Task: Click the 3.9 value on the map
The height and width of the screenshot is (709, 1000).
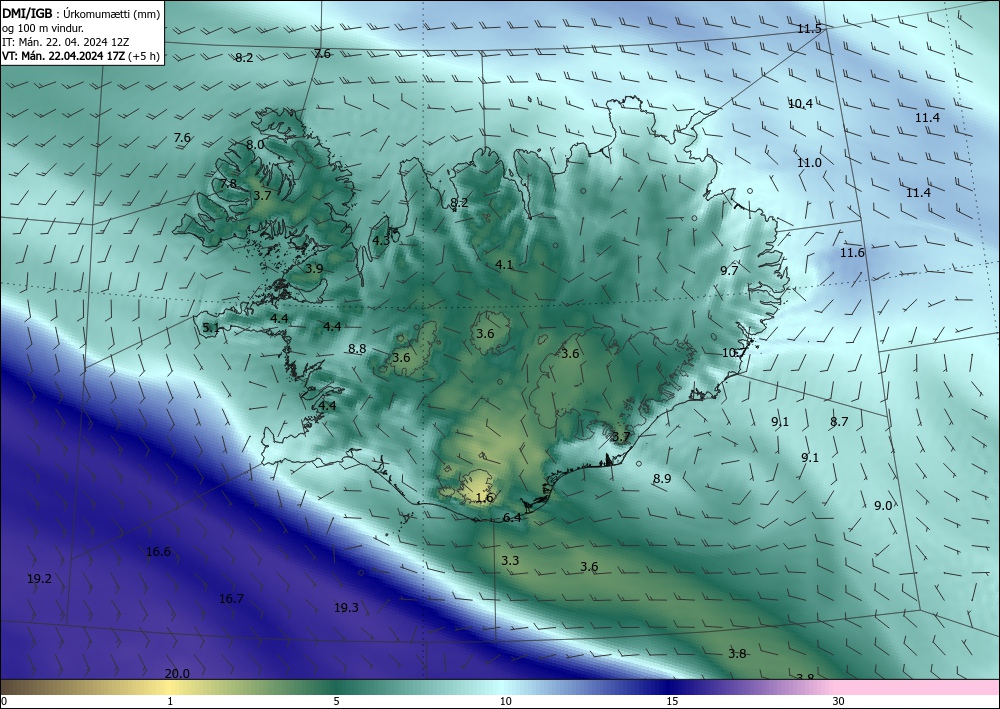Action: 314,268
